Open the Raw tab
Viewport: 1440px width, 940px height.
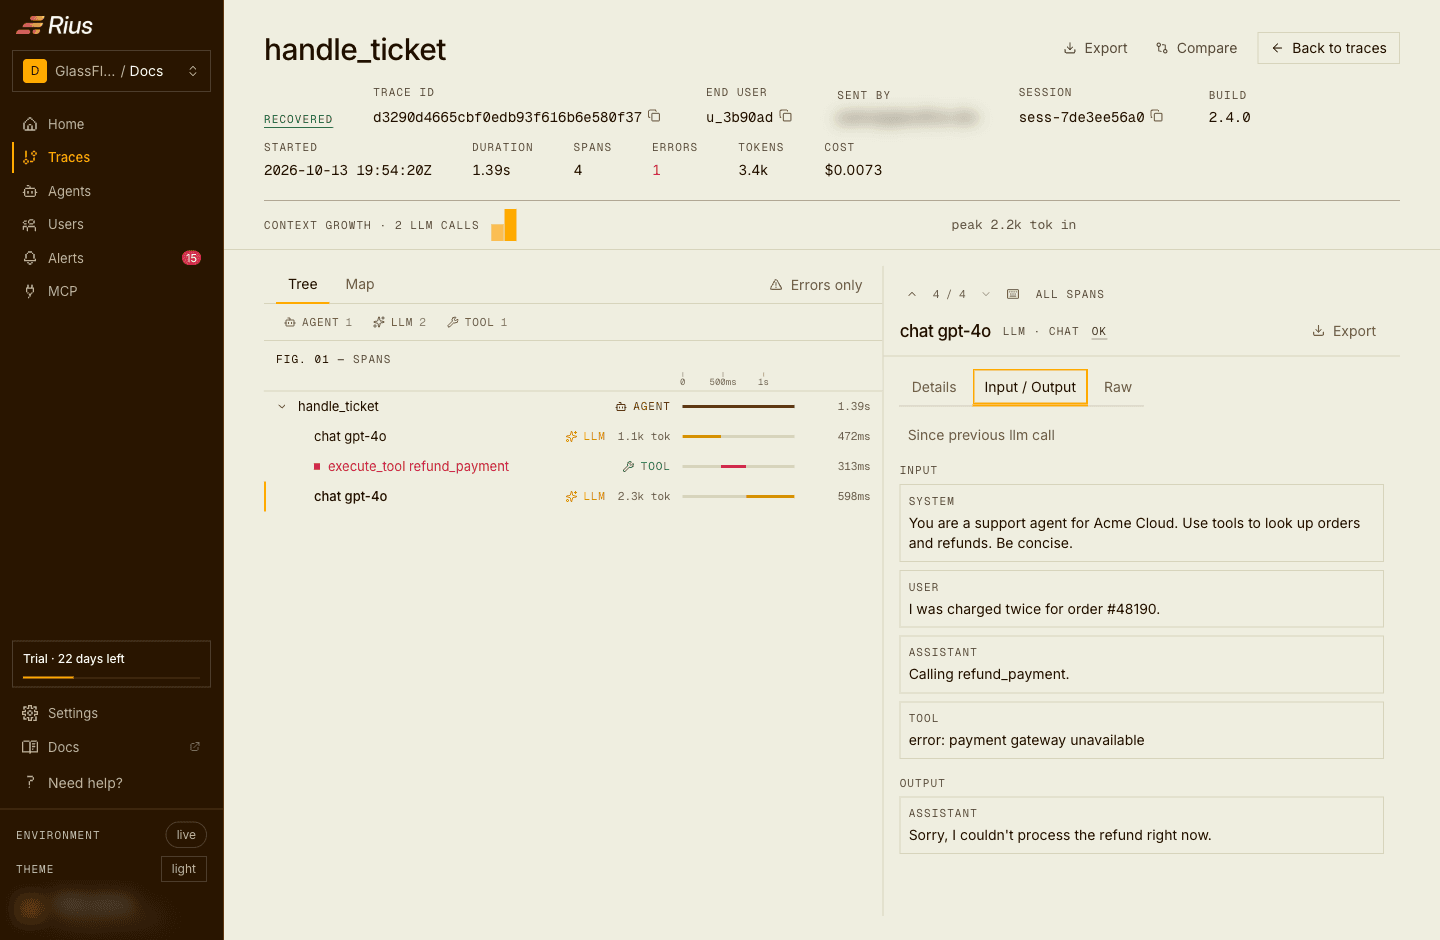pyautogui.click(x=1118, y=387)
